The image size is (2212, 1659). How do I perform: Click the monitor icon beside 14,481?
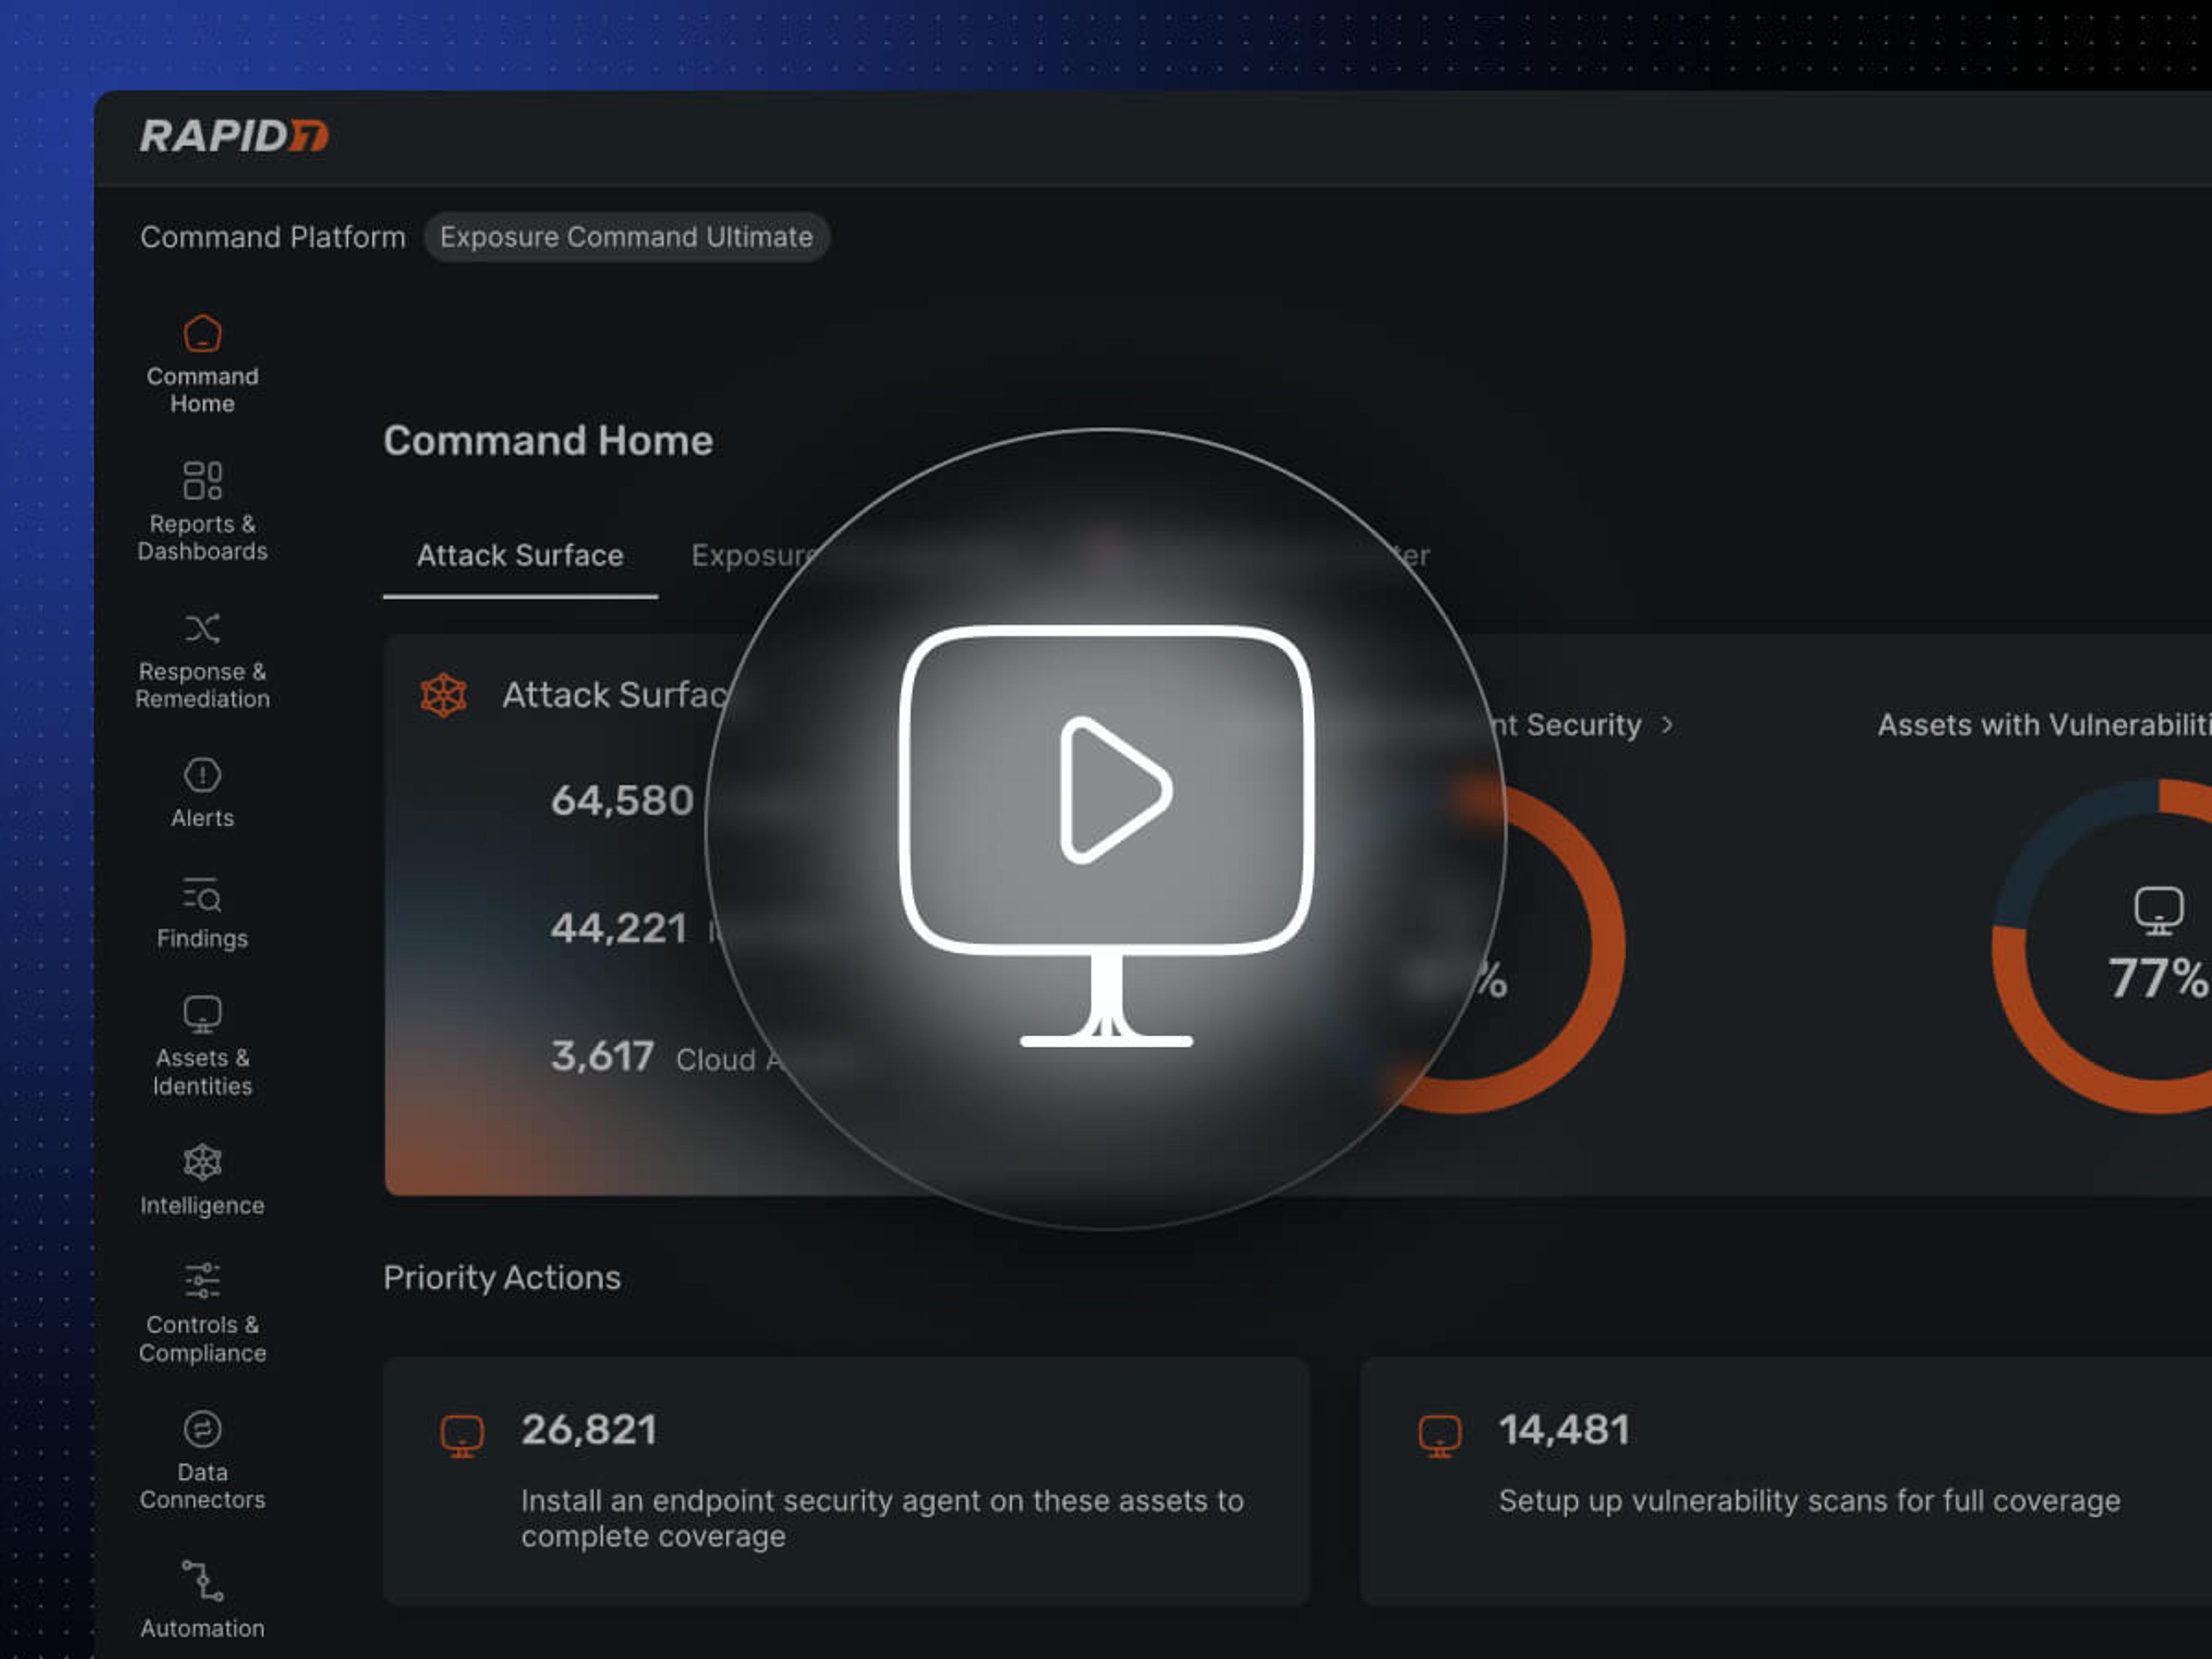tap(1440, 1437)
